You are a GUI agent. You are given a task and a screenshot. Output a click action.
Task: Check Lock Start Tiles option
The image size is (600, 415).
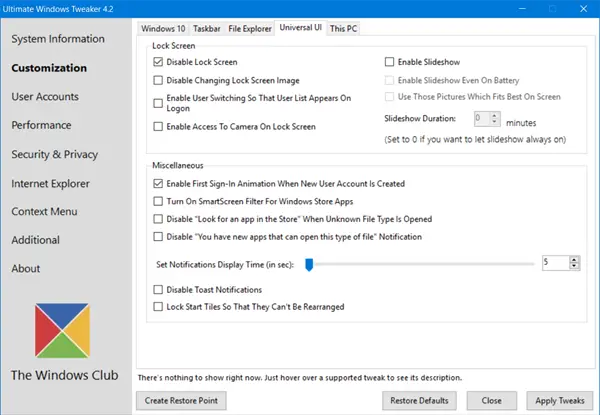click(158, 307)
